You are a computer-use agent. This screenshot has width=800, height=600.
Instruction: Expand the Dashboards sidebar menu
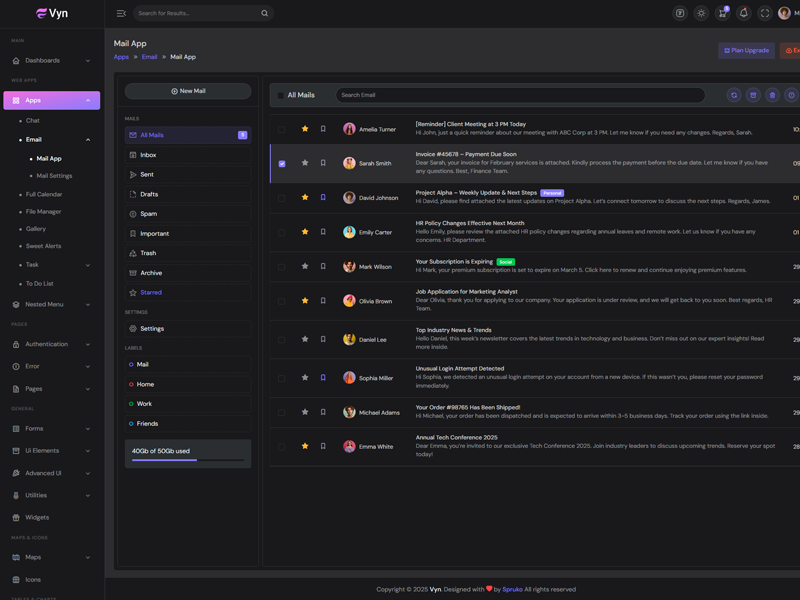tap(52, 60)
